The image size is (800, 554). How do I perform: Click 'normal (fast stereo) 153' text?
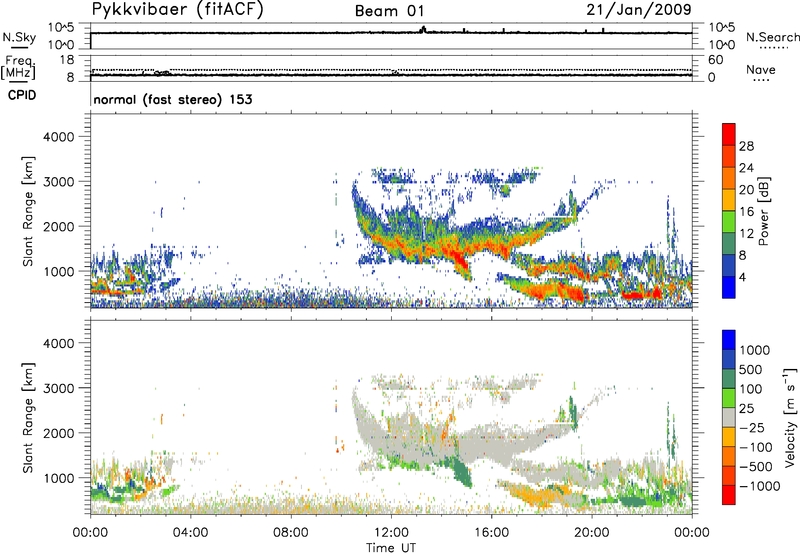tap(173, 99)
